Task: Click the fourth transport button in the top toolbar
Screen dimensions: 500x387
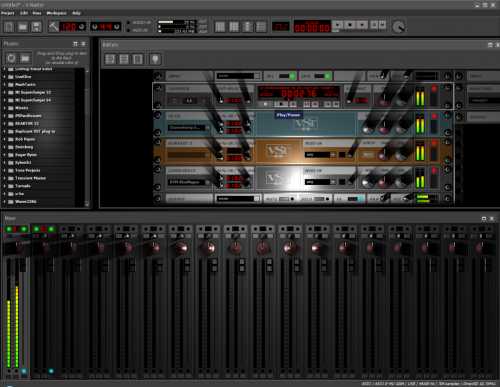Action: pos(374,25)
